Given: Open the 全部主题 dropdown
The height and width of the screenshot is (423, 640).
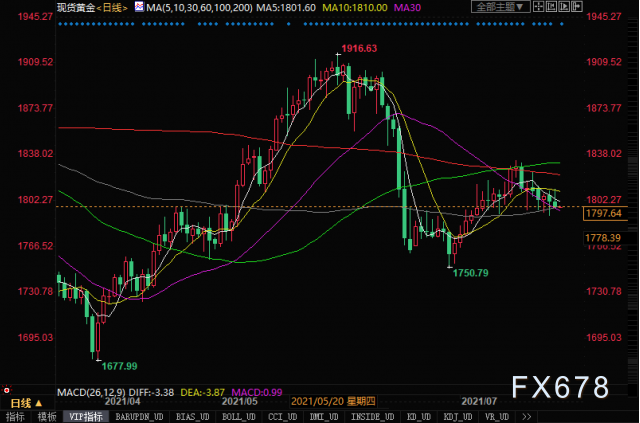Looking at the screenshot, I should (501, 7).
